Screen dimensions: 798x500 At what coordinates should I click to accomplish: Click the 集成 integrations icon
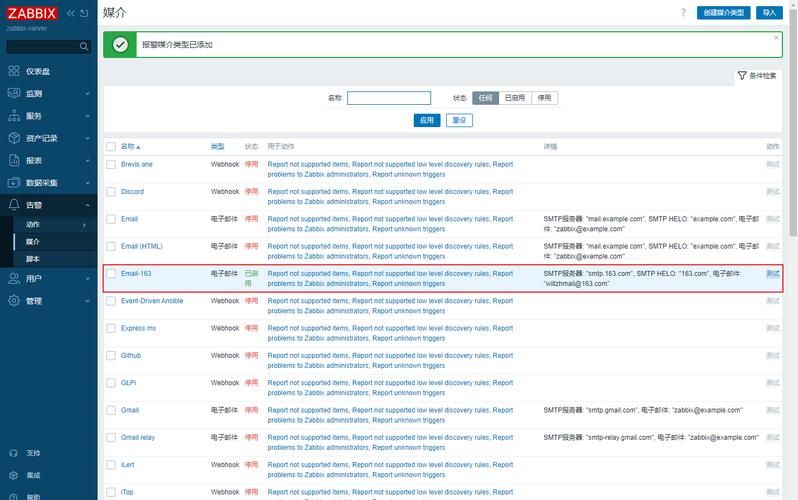[x=14, y=475]
